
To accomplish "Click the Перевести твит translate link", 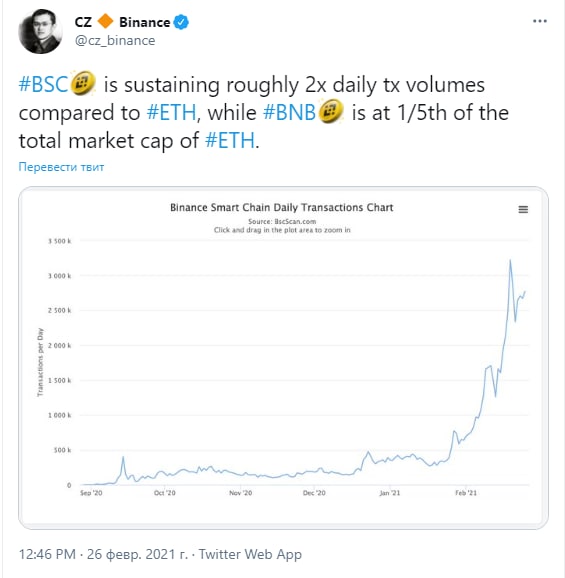I will [x=61, y=167].
